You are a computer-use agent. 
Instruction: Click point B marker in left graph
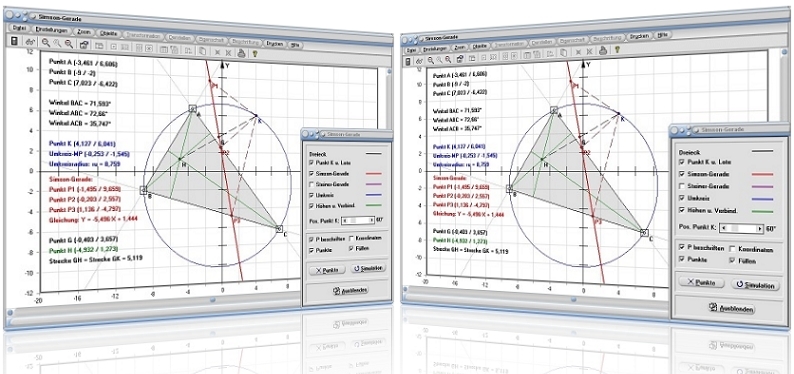[x=143, y=190]
